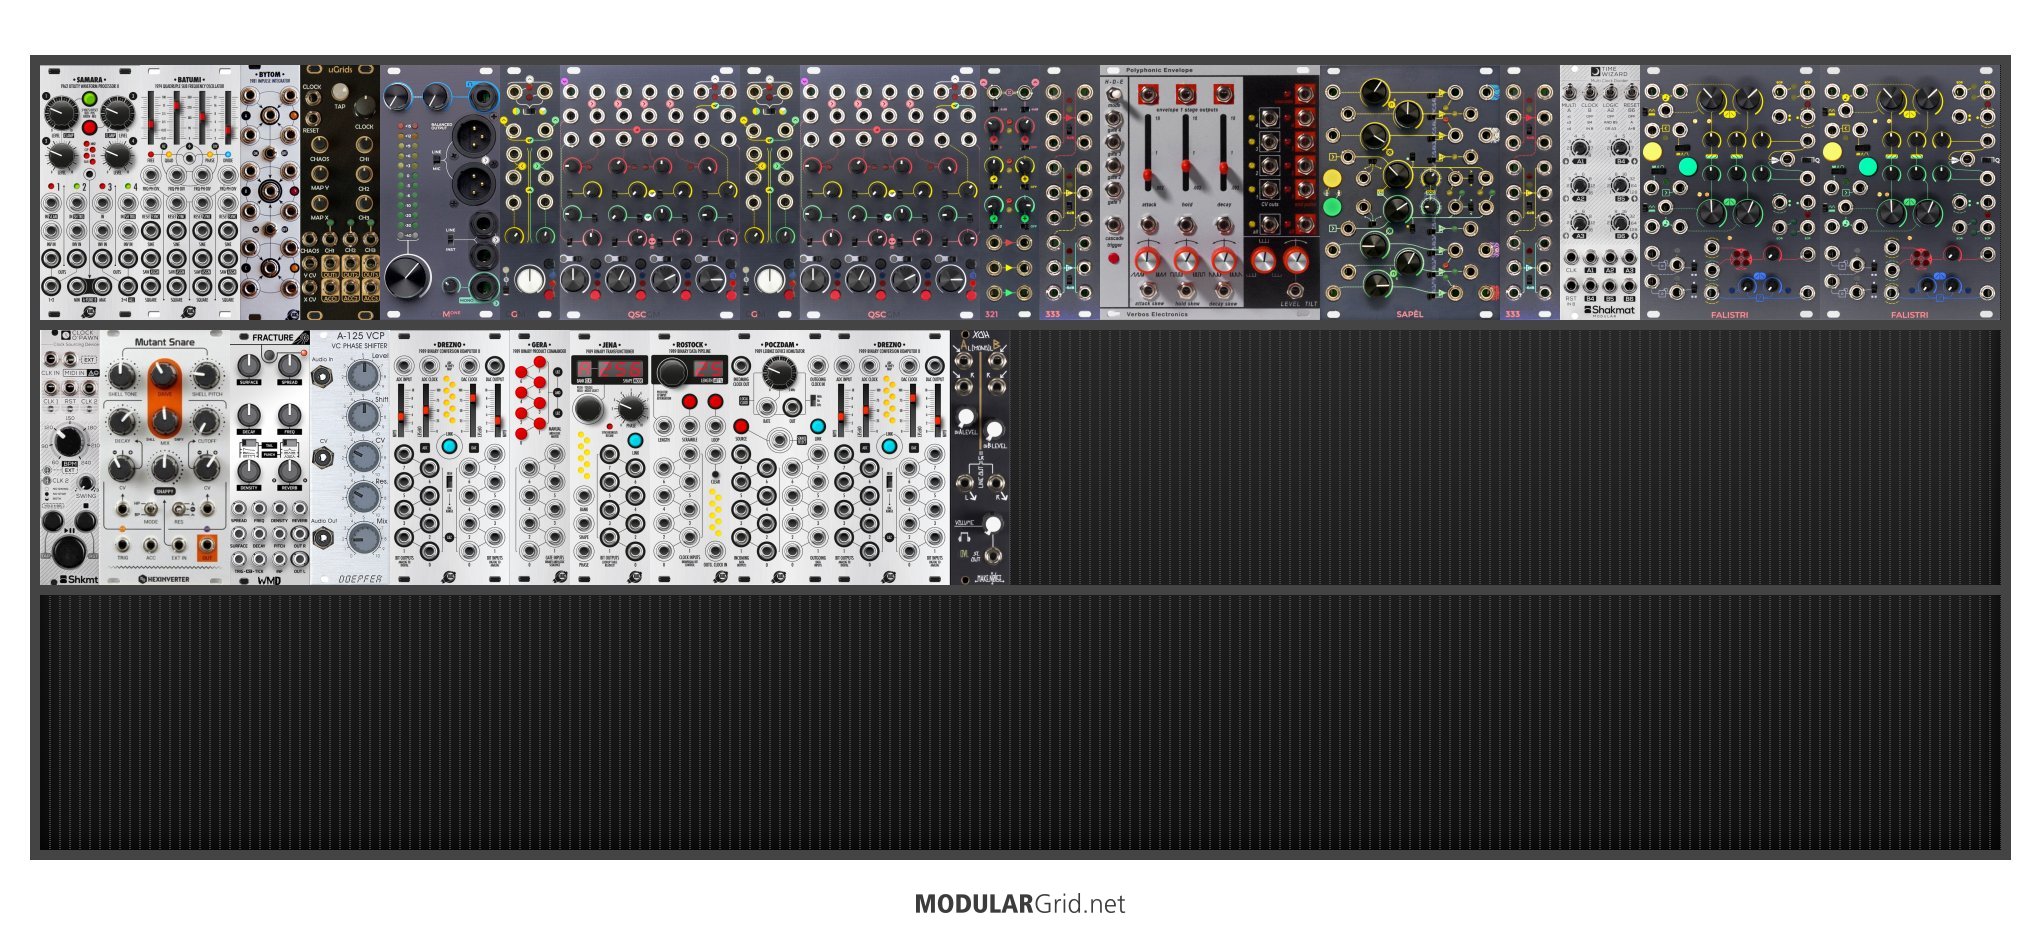Click the green button on Samara
The image size is (2041, 925).
point(89,99)
